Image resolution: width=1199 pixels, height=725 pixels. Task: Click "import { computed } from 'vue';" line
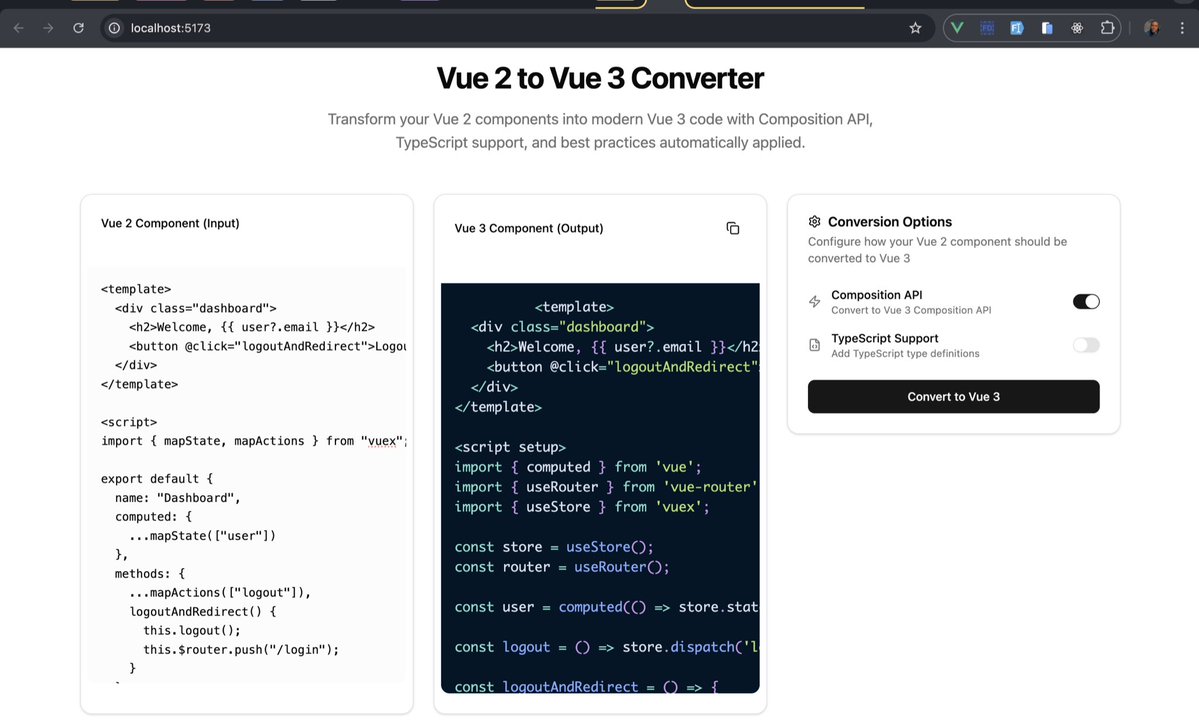click(x=578, y=467)
